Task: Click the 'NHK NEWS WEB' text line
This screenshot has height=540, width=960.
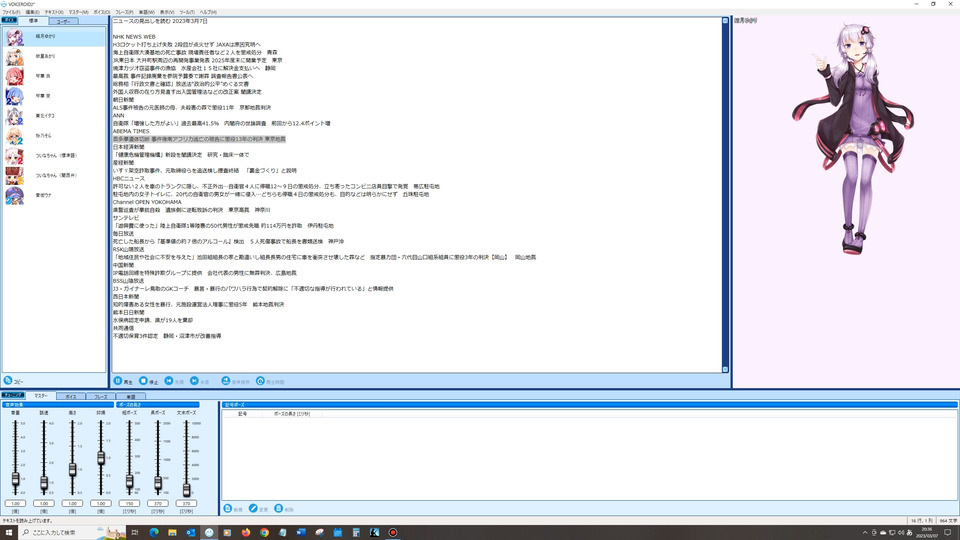Action: (x=134, y=37)
